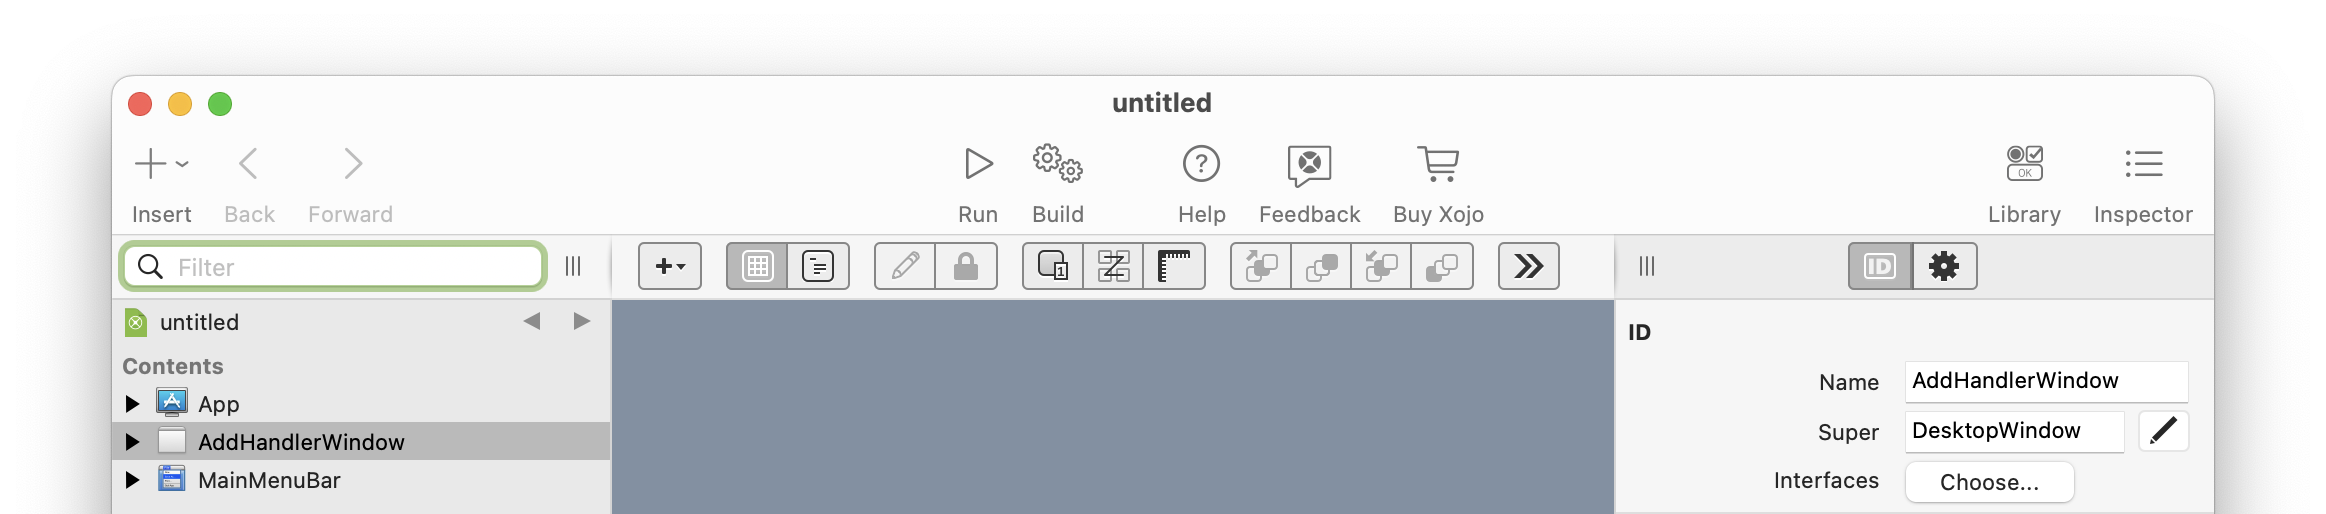Switch to the advanced gear tab
The width and height of the screenshot is (2326, 514).
(x=1944, y=266)
